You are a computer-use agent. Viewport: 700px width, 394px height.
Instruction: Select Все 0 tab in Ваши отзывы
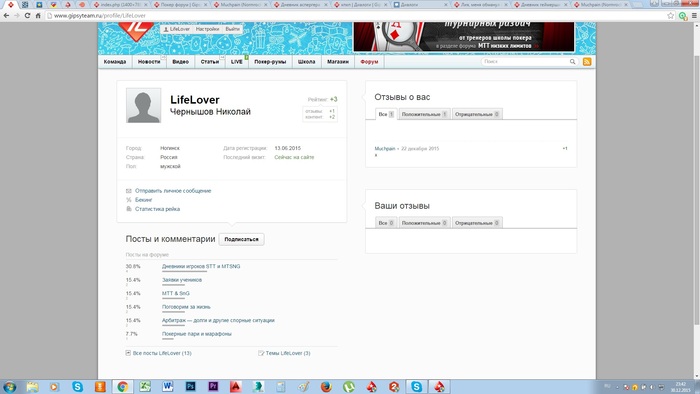pos(386,223)
